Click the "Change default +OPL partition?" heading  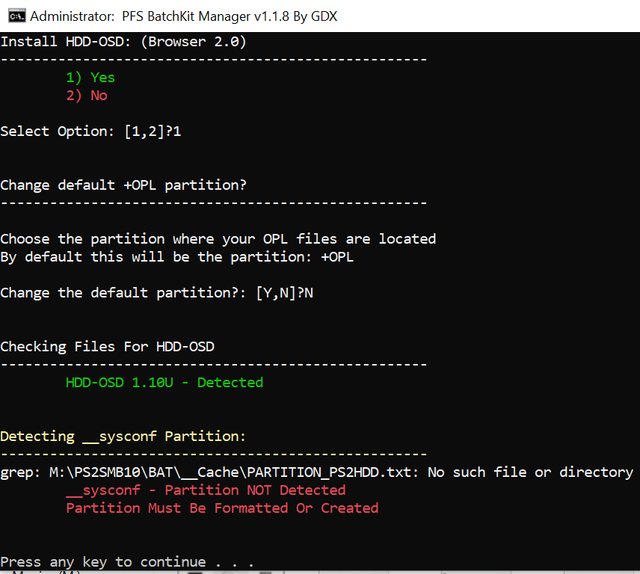123,185
